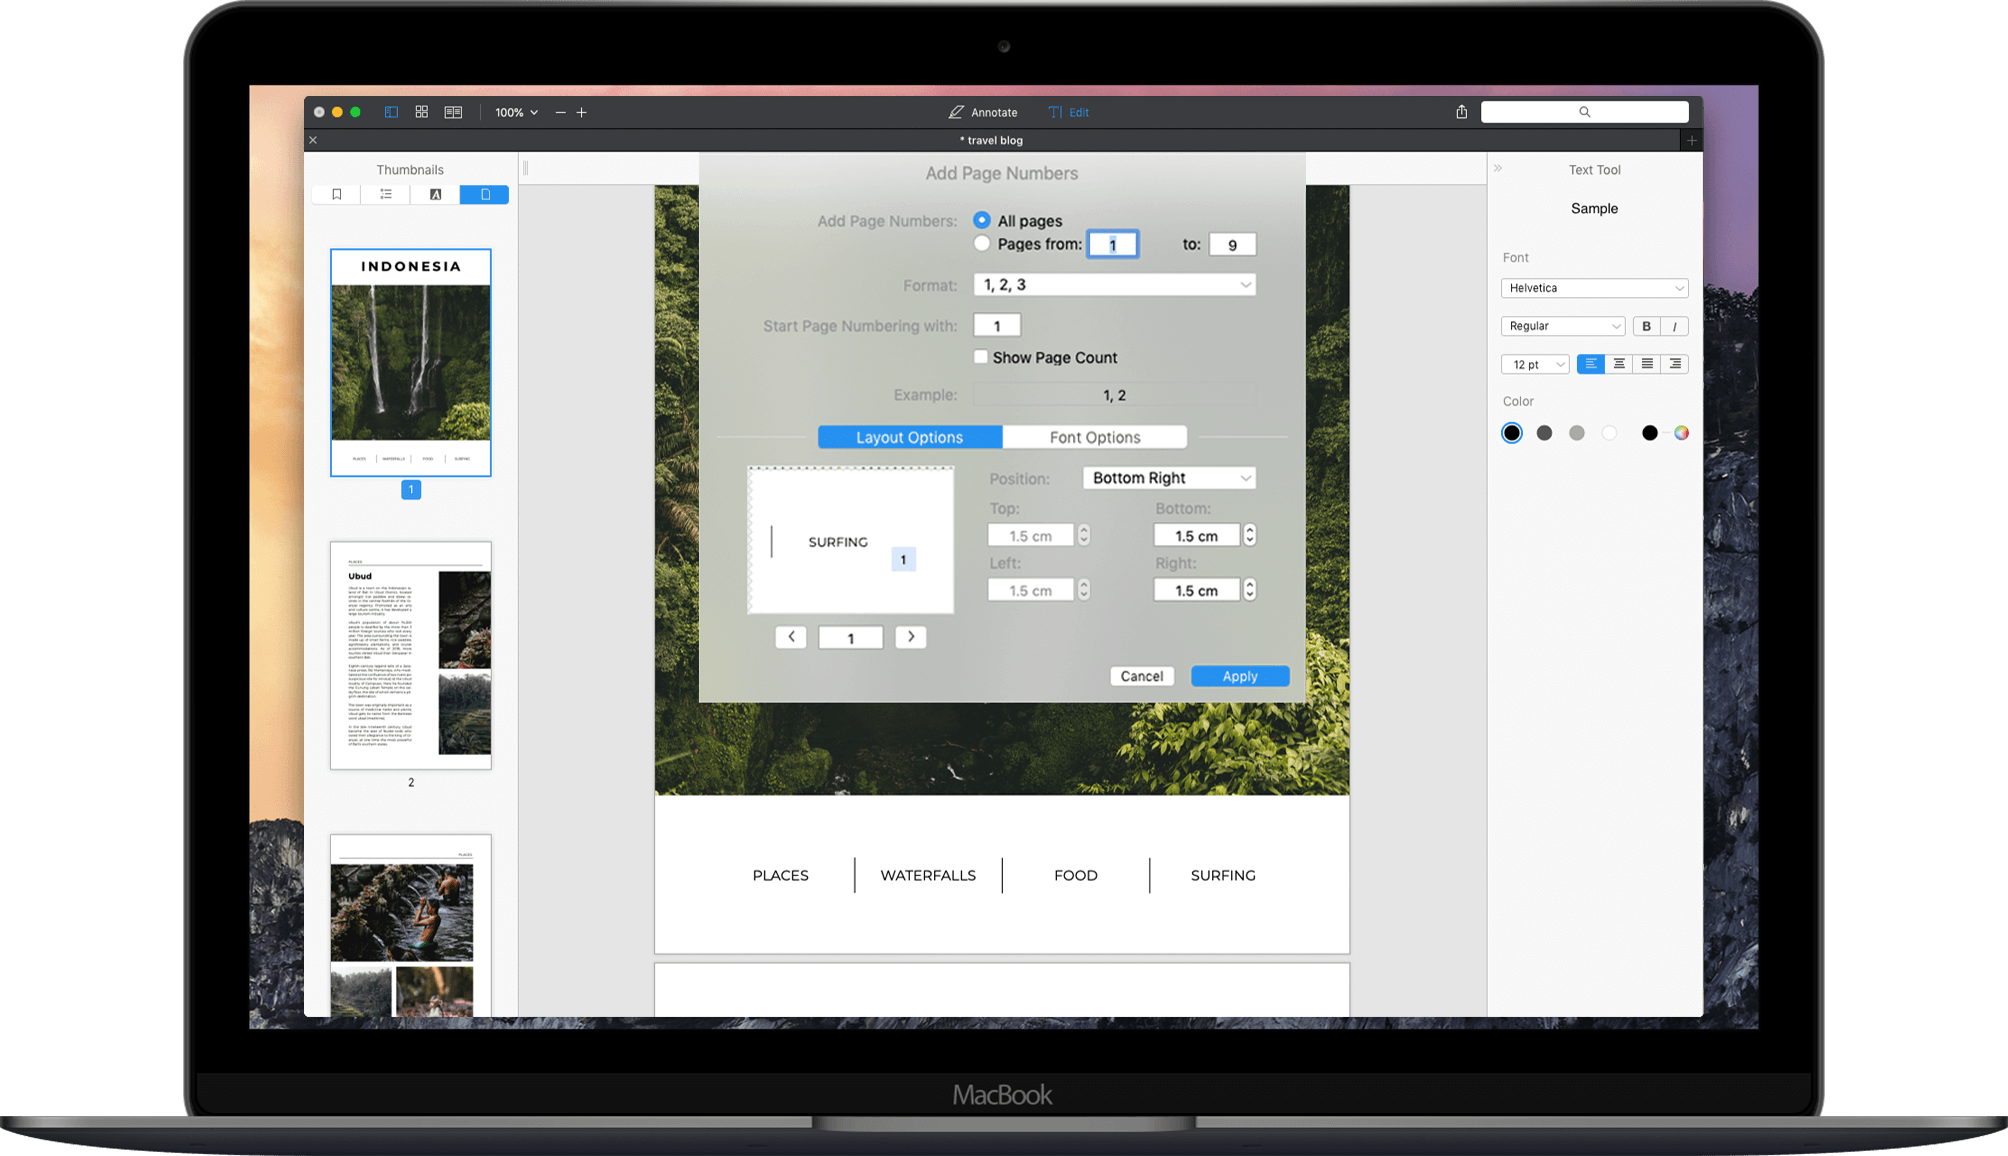Enable Show Page Count checkbox
This screenshot has width=2008, height=1156.
coord(982,357)
